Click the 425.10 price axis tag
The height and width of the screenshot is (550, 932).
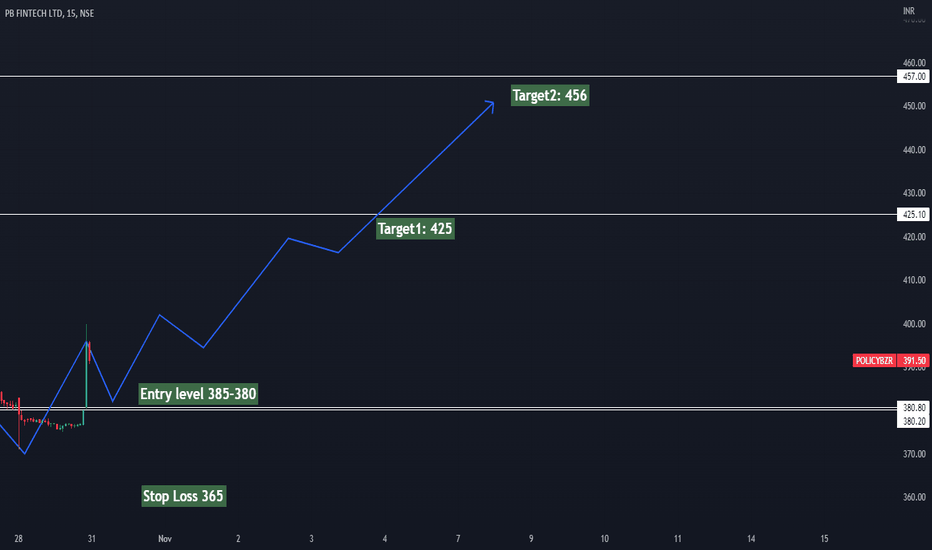pyautogui.click(x=913, y=215)
